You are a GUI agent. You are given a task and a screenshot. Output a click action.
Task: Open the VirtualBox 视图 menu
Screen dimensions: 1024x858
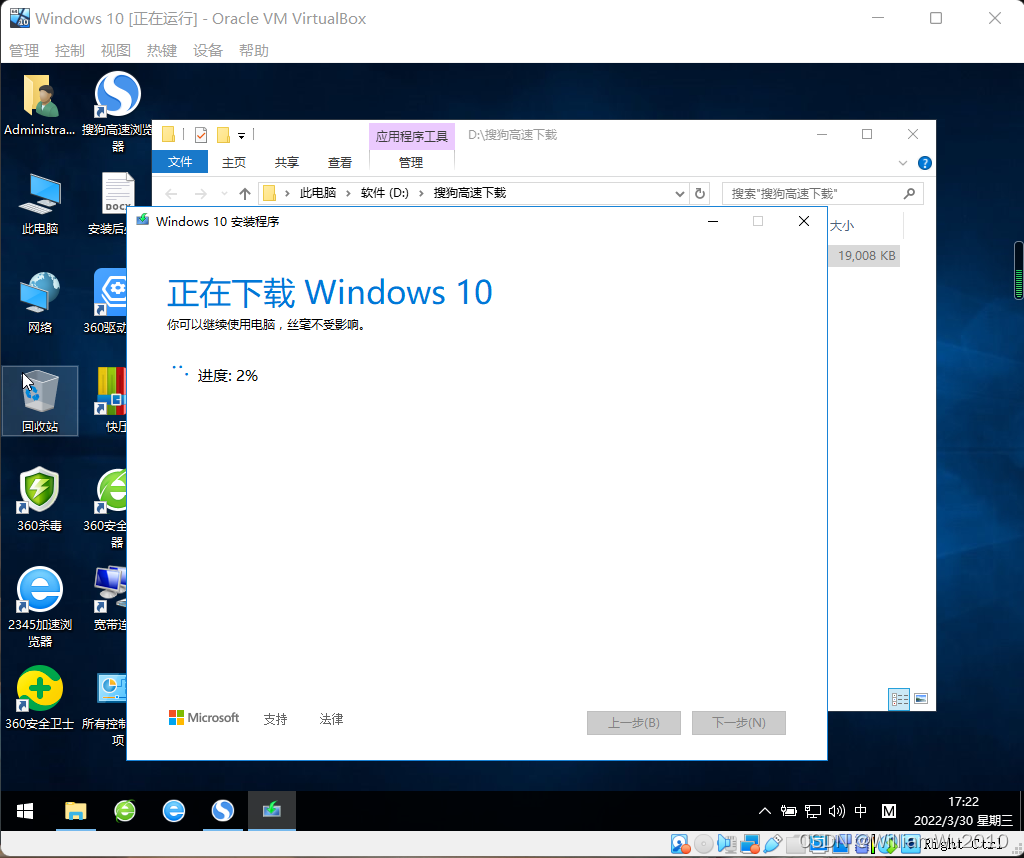(x=116, y=50)
